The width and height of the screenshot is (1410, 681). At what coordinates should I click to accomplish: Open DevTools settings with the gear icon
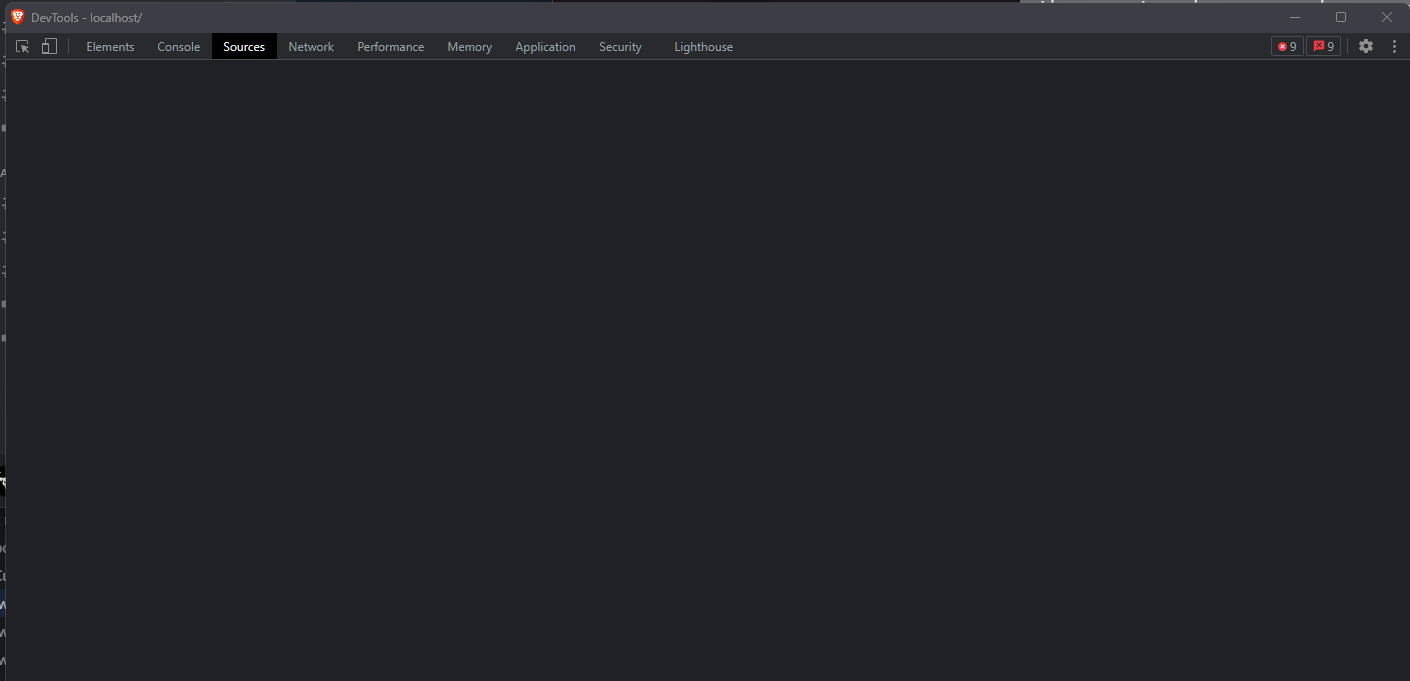pos(1366,46)
